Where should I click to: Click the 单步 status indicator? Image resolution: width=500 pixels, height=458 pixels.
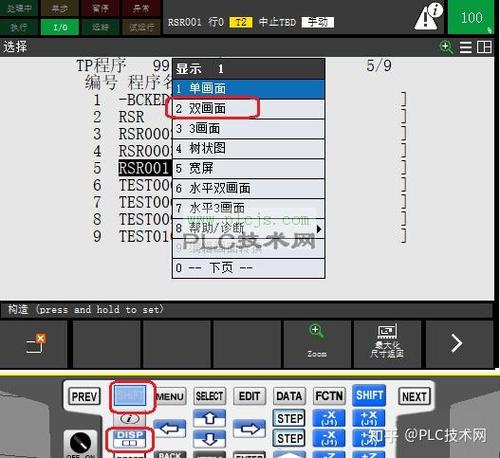tap(60, 8)
